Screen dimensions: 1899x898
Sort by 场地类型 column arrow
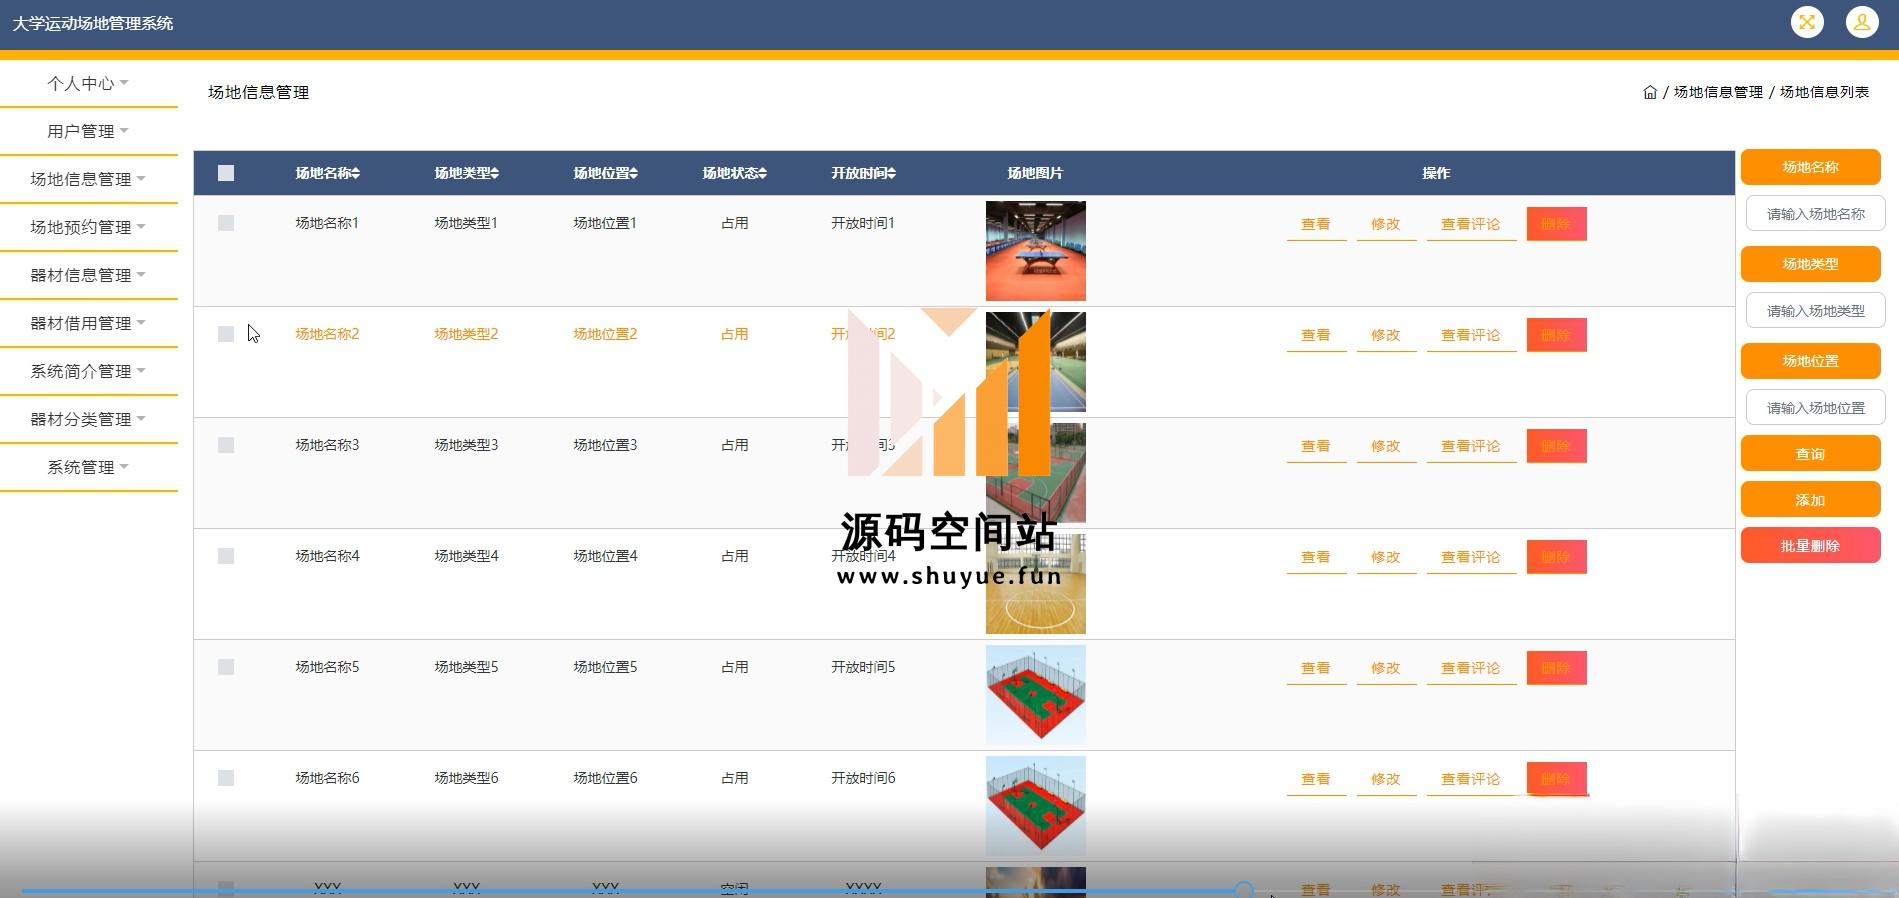coord(495,173)
